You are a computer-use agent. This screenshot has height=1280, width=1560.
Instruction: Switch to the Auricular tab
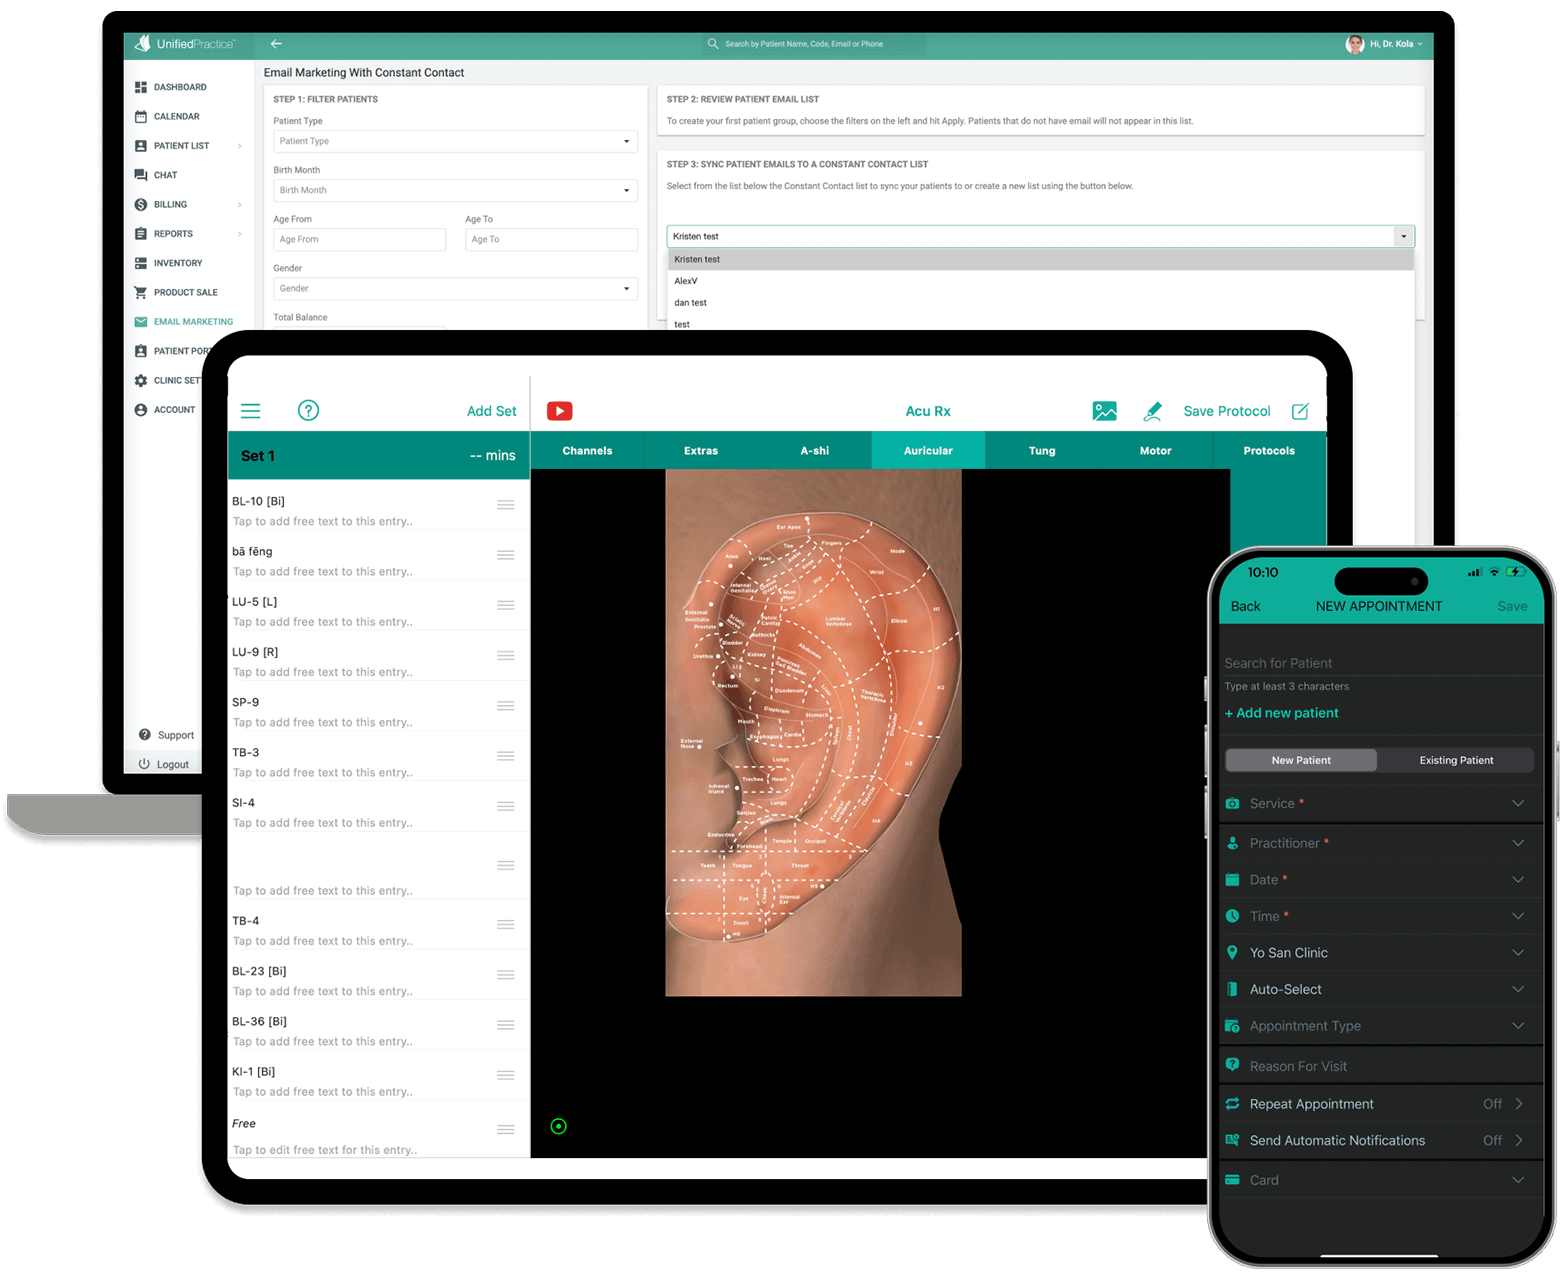(x=928, y=451)
